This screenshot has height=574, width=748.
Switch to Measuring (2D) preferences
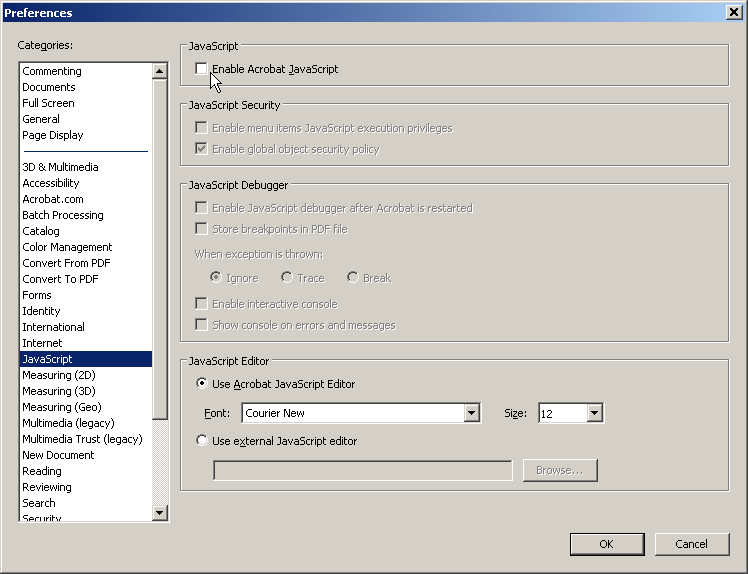(x=60, y=375)
